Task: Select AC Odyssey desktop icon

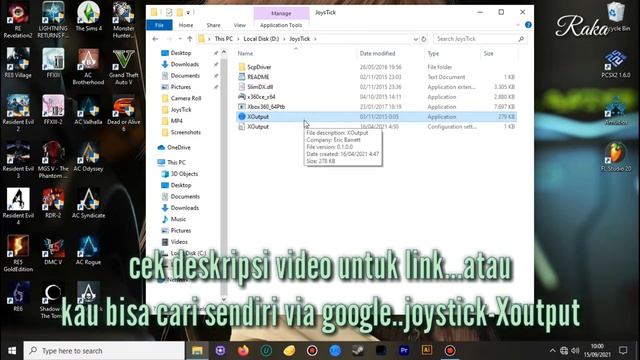Action: 88,157
